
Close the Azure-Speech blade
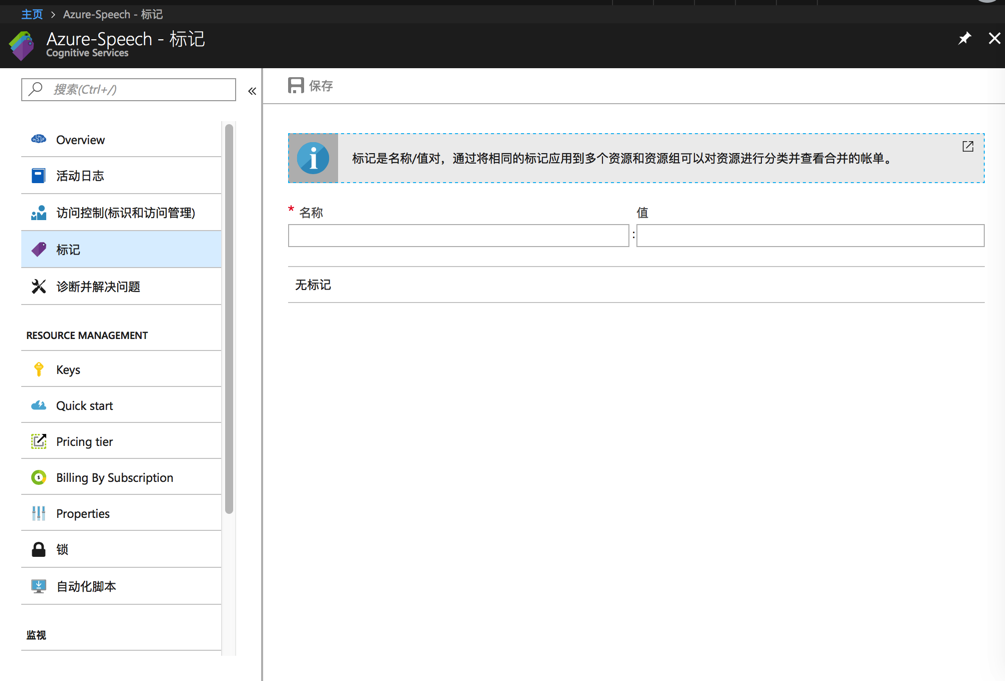click(x=994, y=38)
